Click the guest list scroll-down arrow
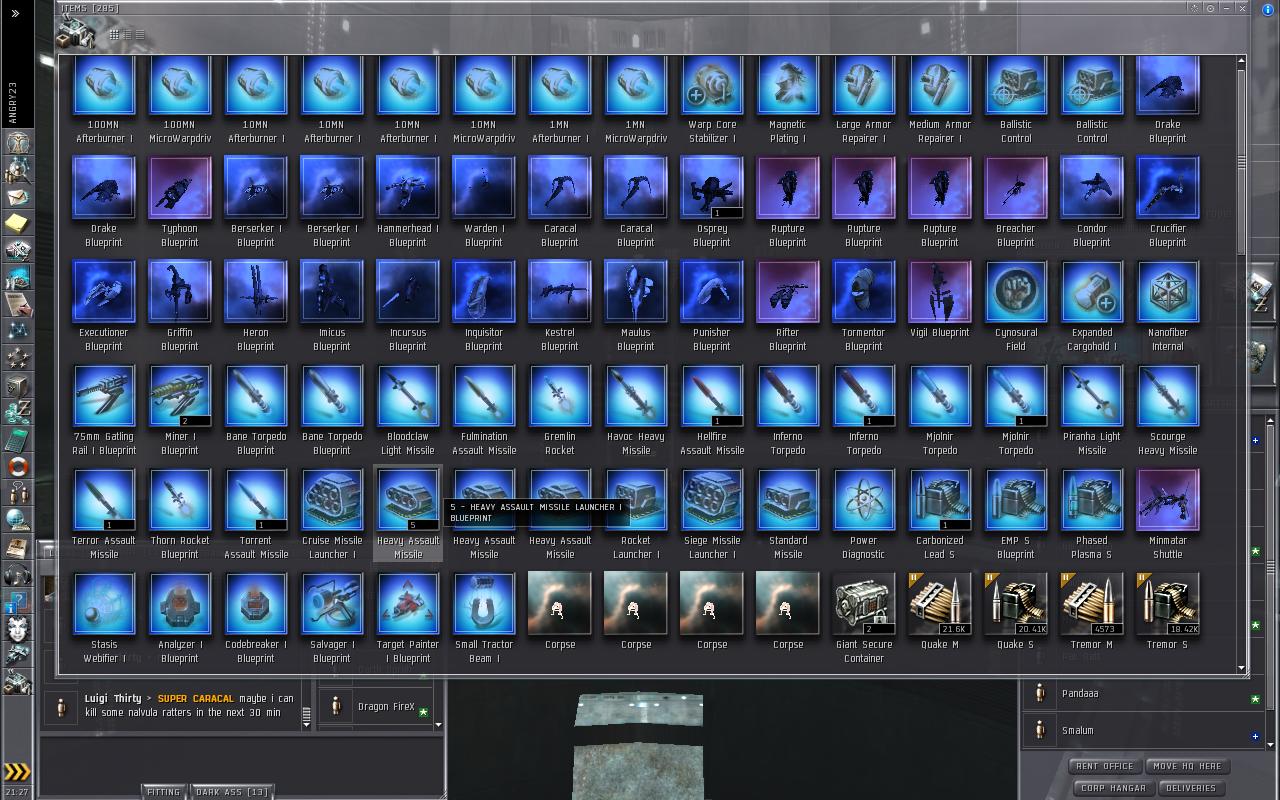This screenshot has height=800, width=1280. [1271, 744]
